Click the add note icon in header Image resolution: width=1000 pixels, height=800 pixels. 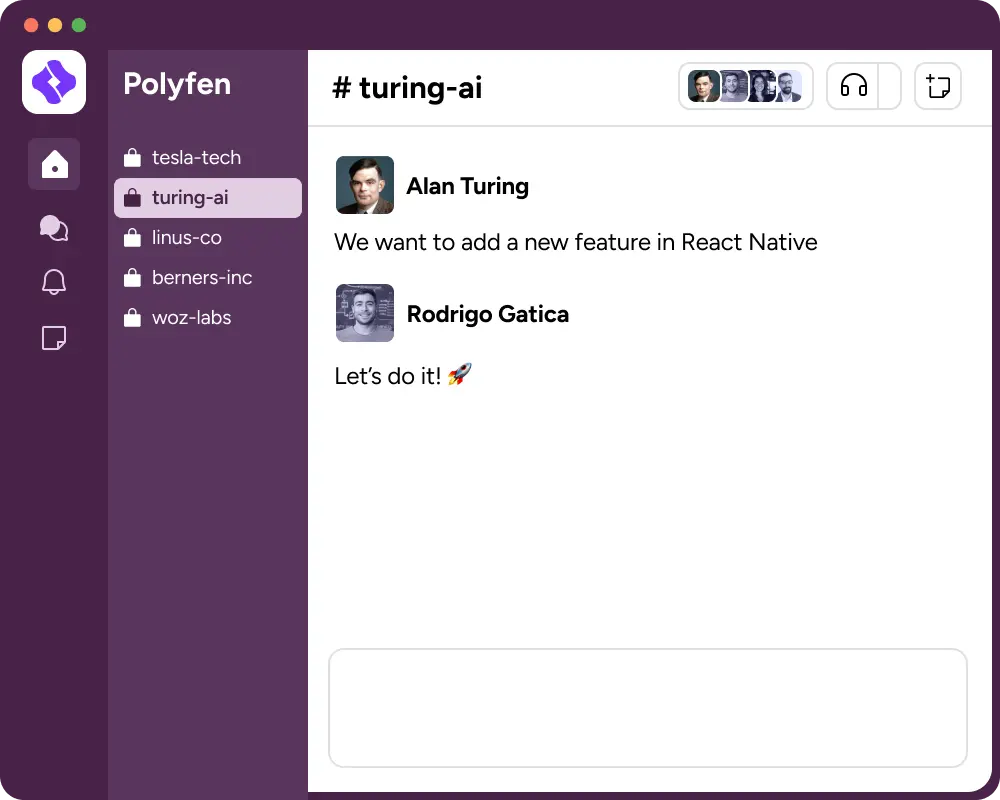coord(937,86)
